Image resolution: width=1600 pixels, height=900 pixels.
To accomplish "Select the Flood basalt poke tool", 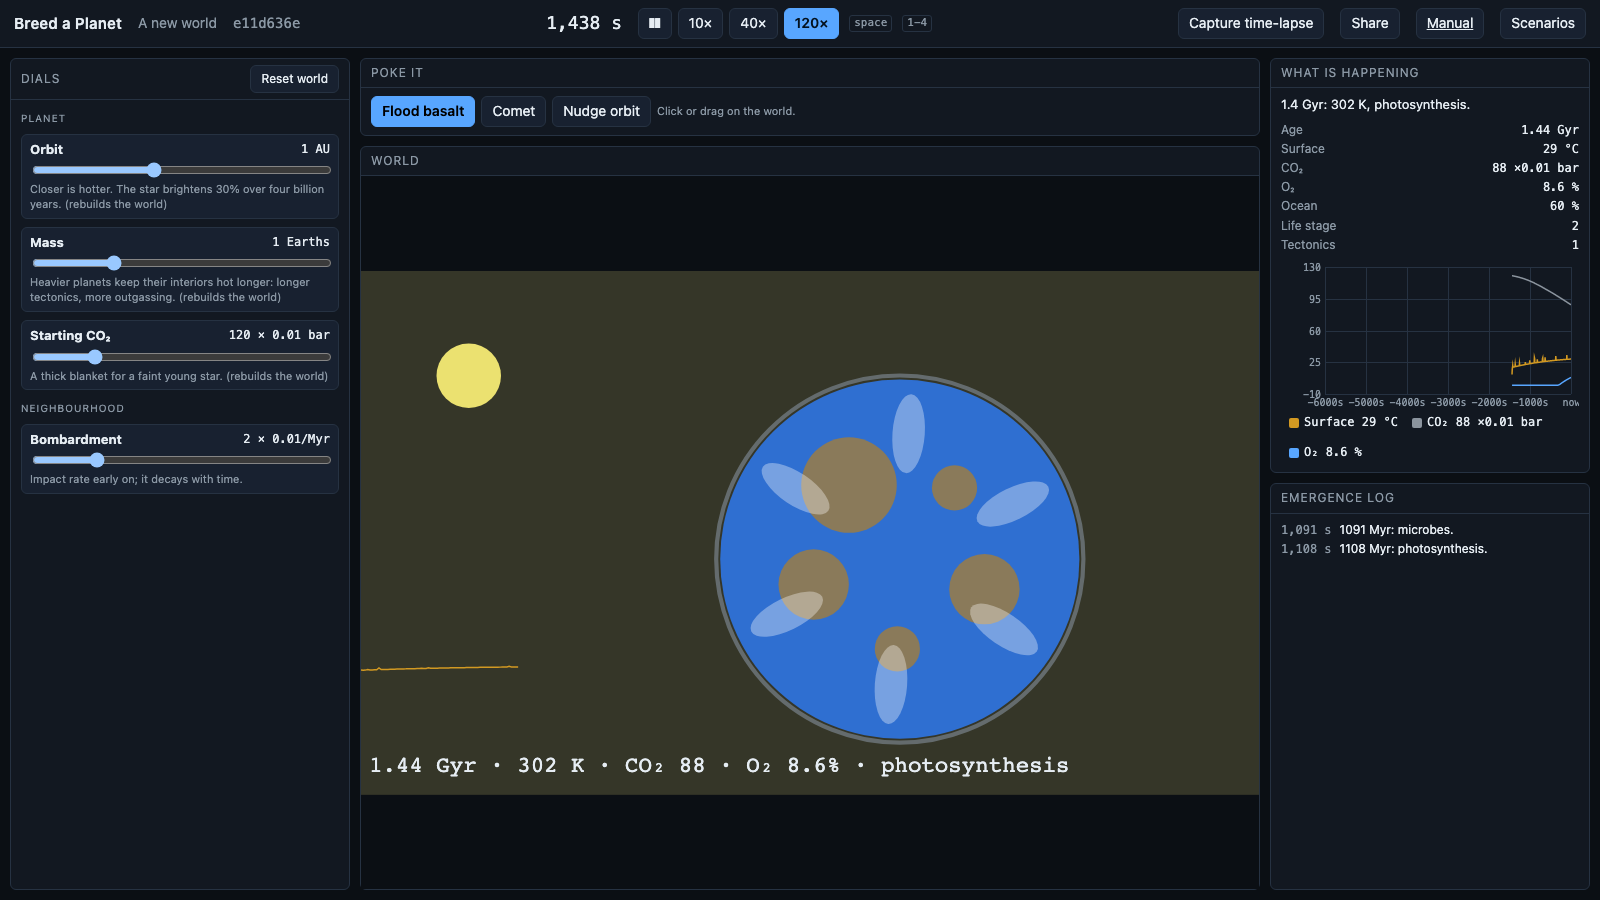I will (x=423, y=111).
